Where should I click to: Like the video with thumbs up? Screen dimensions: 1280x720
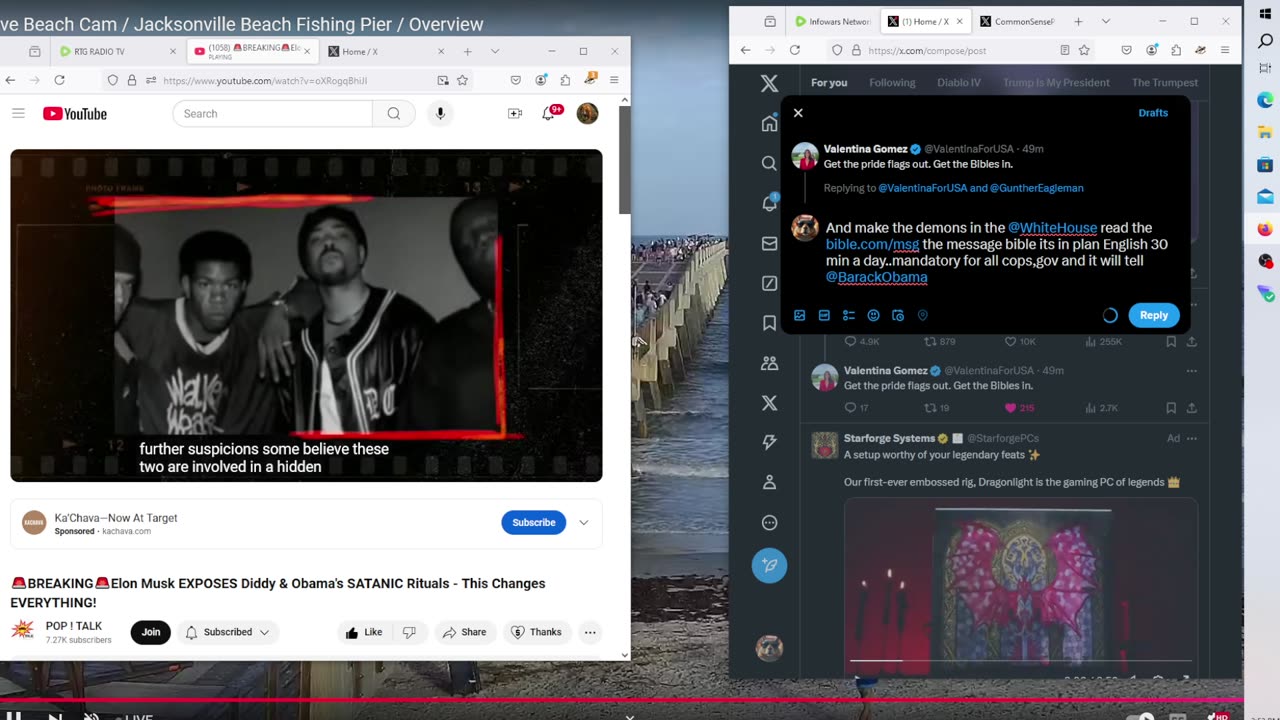tap(364, 632)
